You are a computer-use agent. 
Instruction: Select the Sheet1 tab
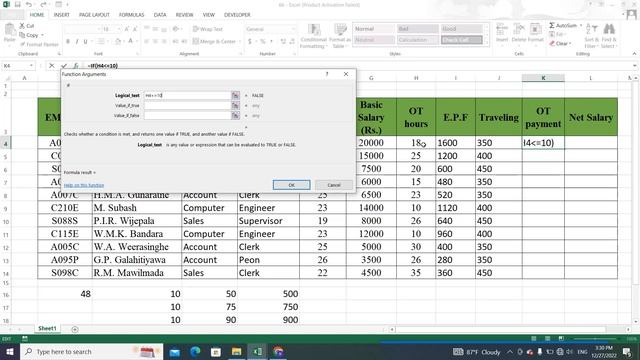(x=47, y=329)
